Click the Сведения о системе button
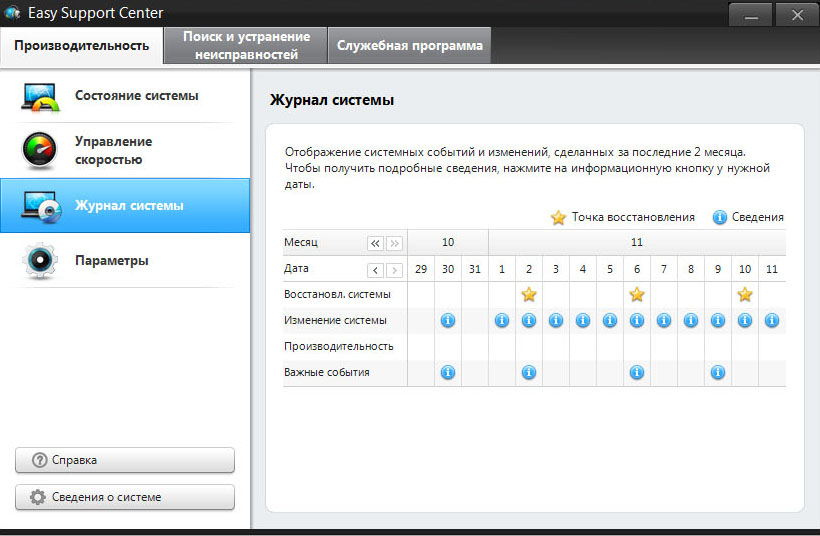 [125, 497]
